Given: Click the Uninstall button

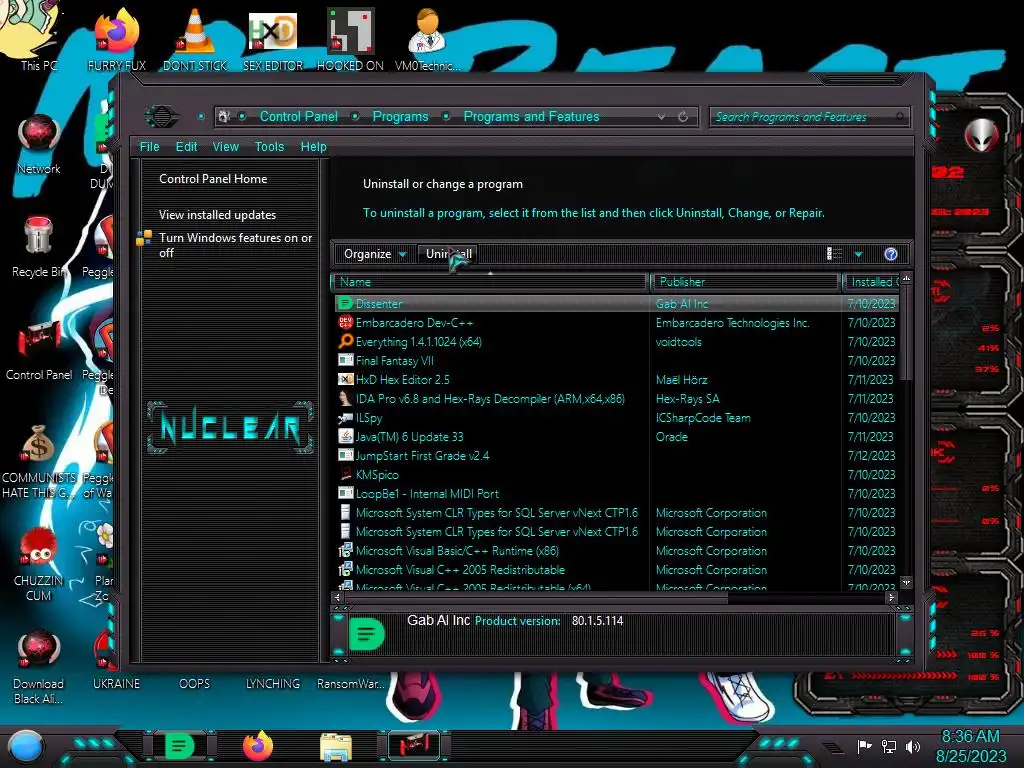Looking at the screenshot, I should coord(449,254).
